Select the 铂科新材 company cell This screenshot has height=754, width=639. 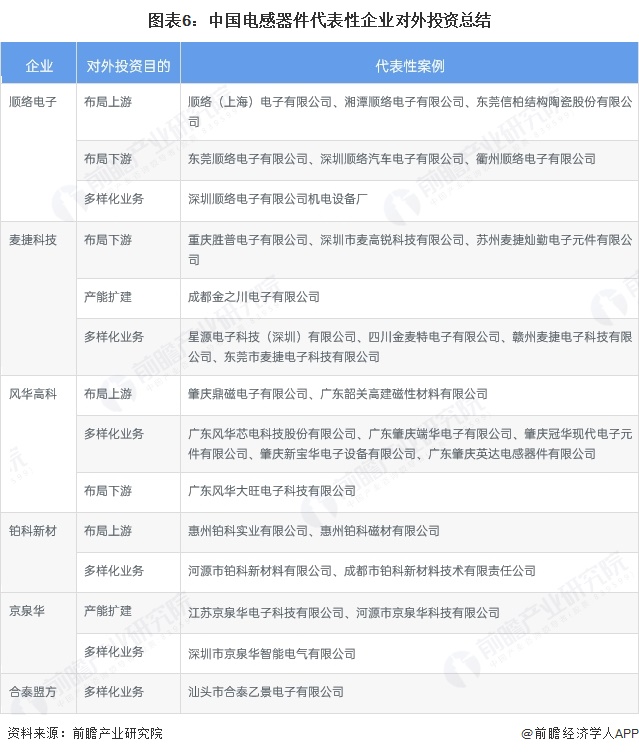pos(33,531)
